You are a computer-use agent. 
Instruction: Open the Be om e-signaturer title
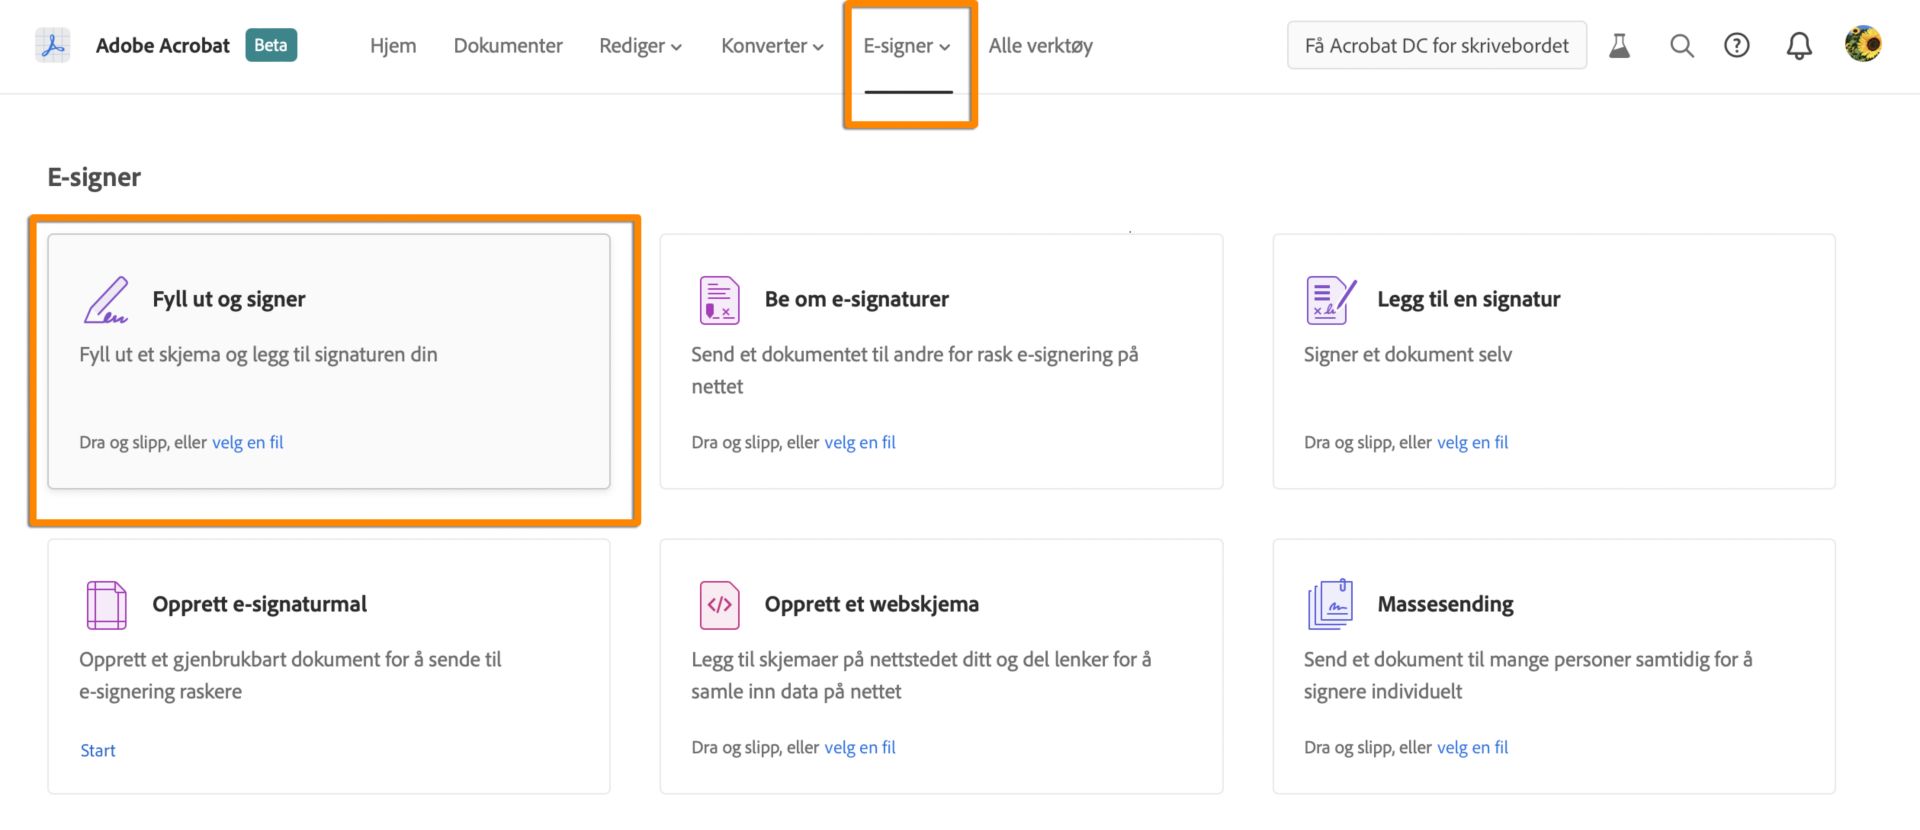[857, 299]
